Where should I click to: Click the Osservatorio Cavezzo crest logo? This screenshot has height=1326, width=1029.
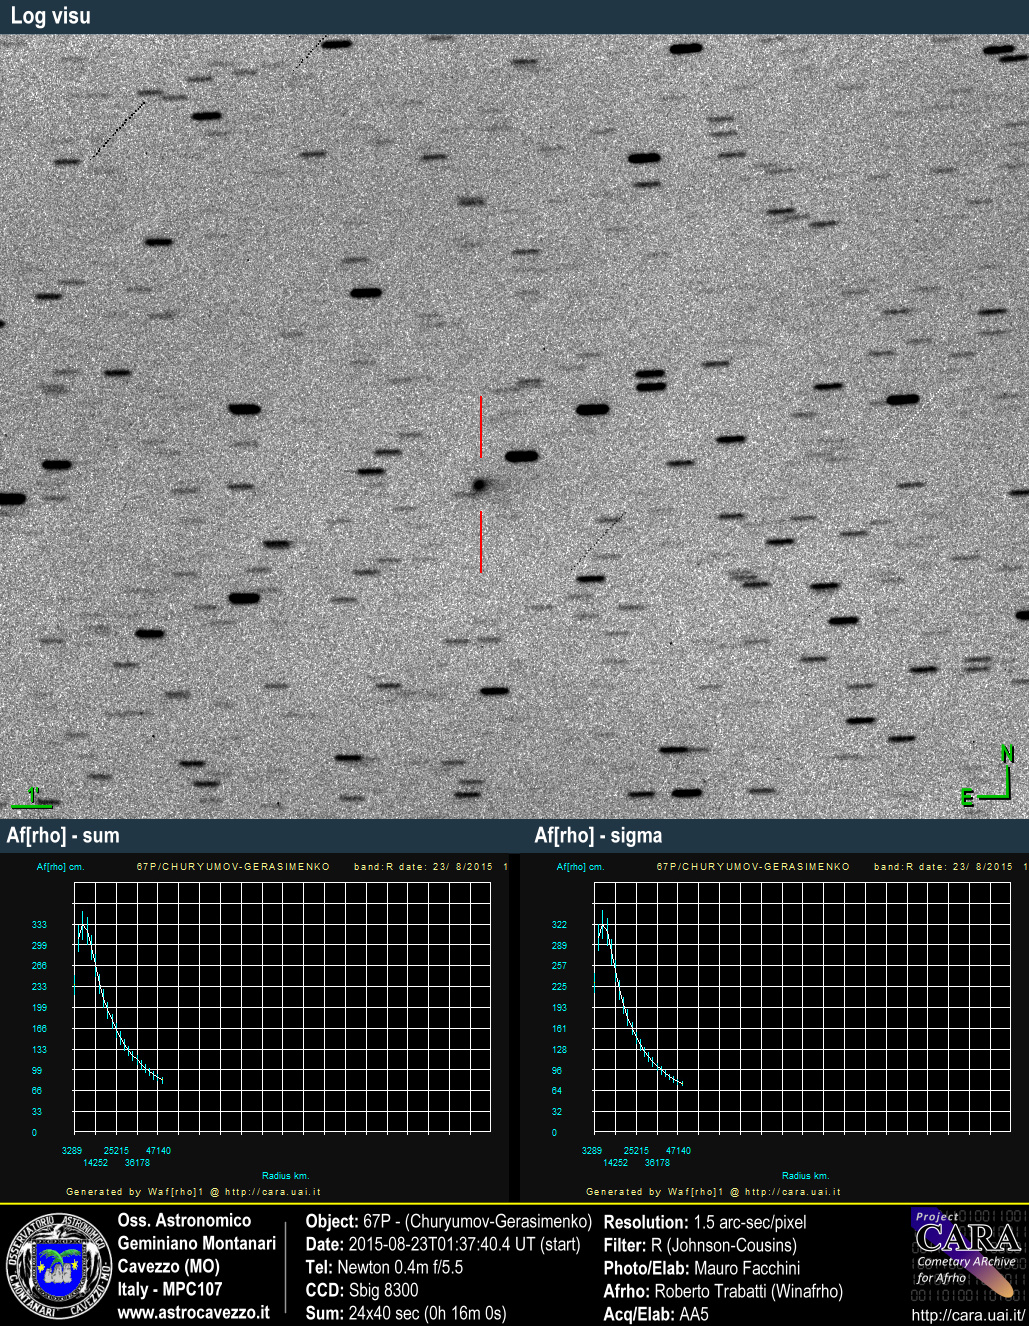(x=58, y=1266)
